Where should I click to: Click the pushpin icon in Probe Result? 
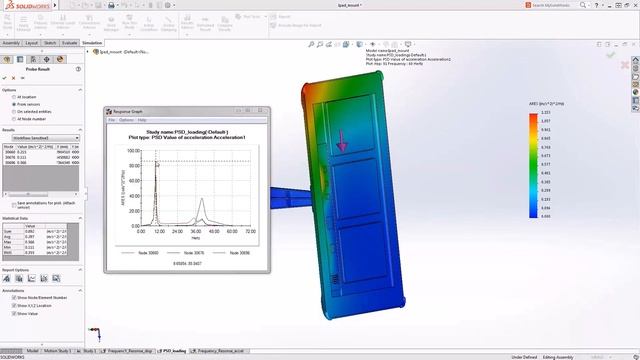click(22, 78)
